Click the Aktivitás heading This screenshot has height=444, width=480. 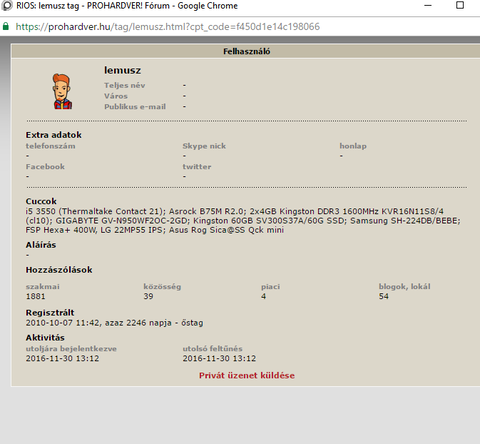point(45,338)
